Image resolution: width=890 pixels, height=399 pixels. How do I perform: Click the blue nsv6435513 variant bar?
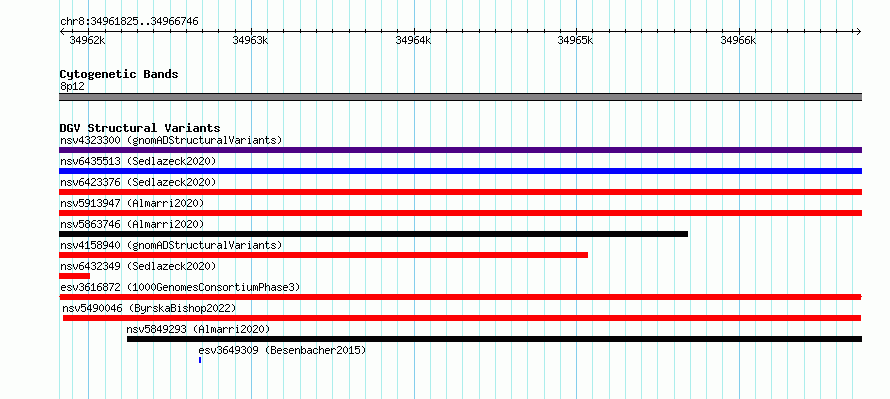pos(460,171)
